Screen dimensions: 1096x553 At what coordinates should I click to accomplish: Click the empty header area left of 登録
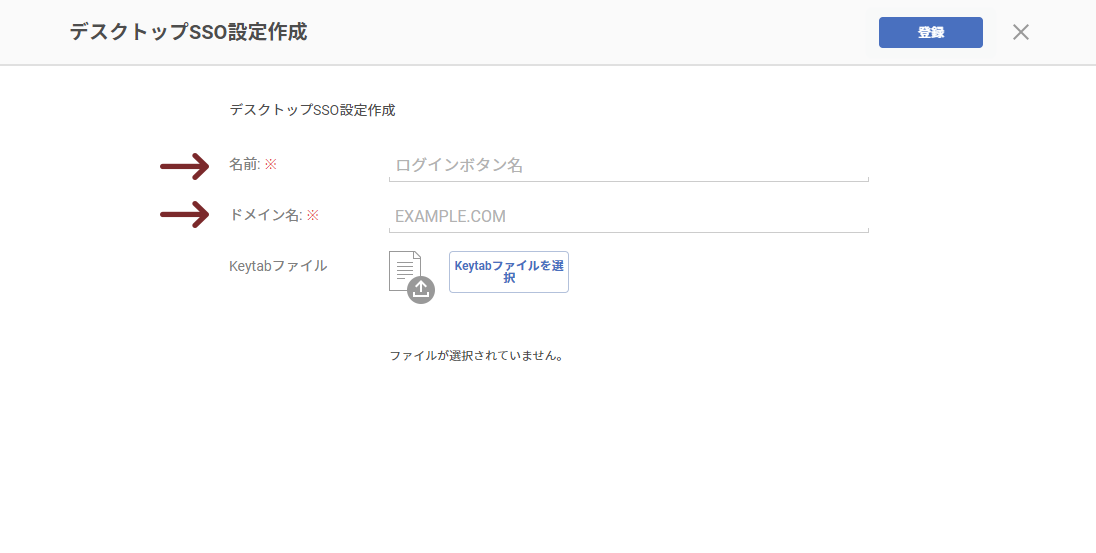[x=600, y=32]
